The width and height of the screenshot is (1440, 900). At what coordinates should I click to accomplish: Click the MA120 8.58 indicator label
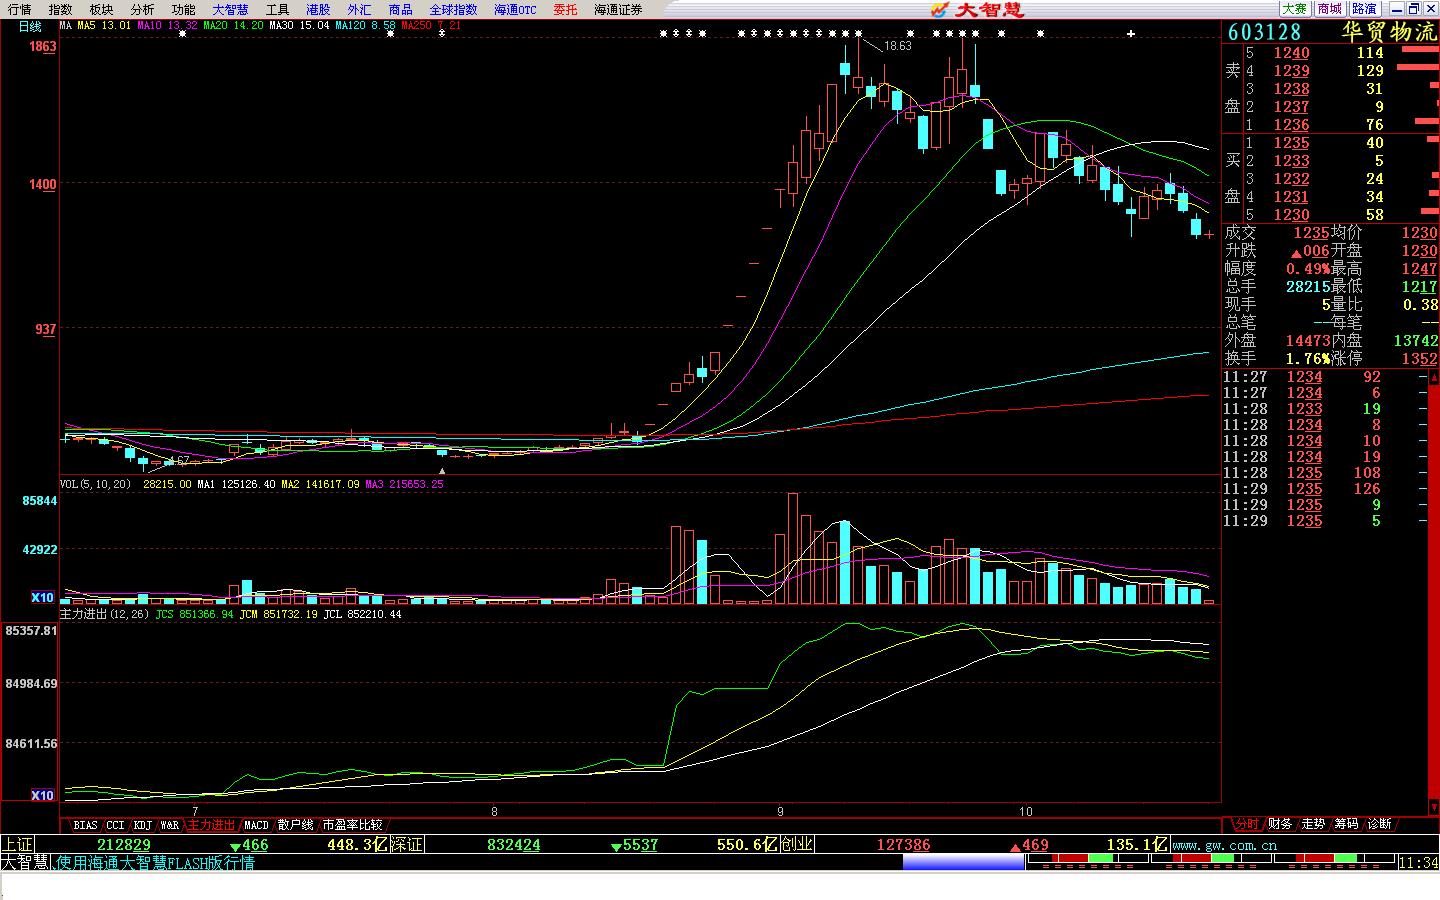point(365,26)
